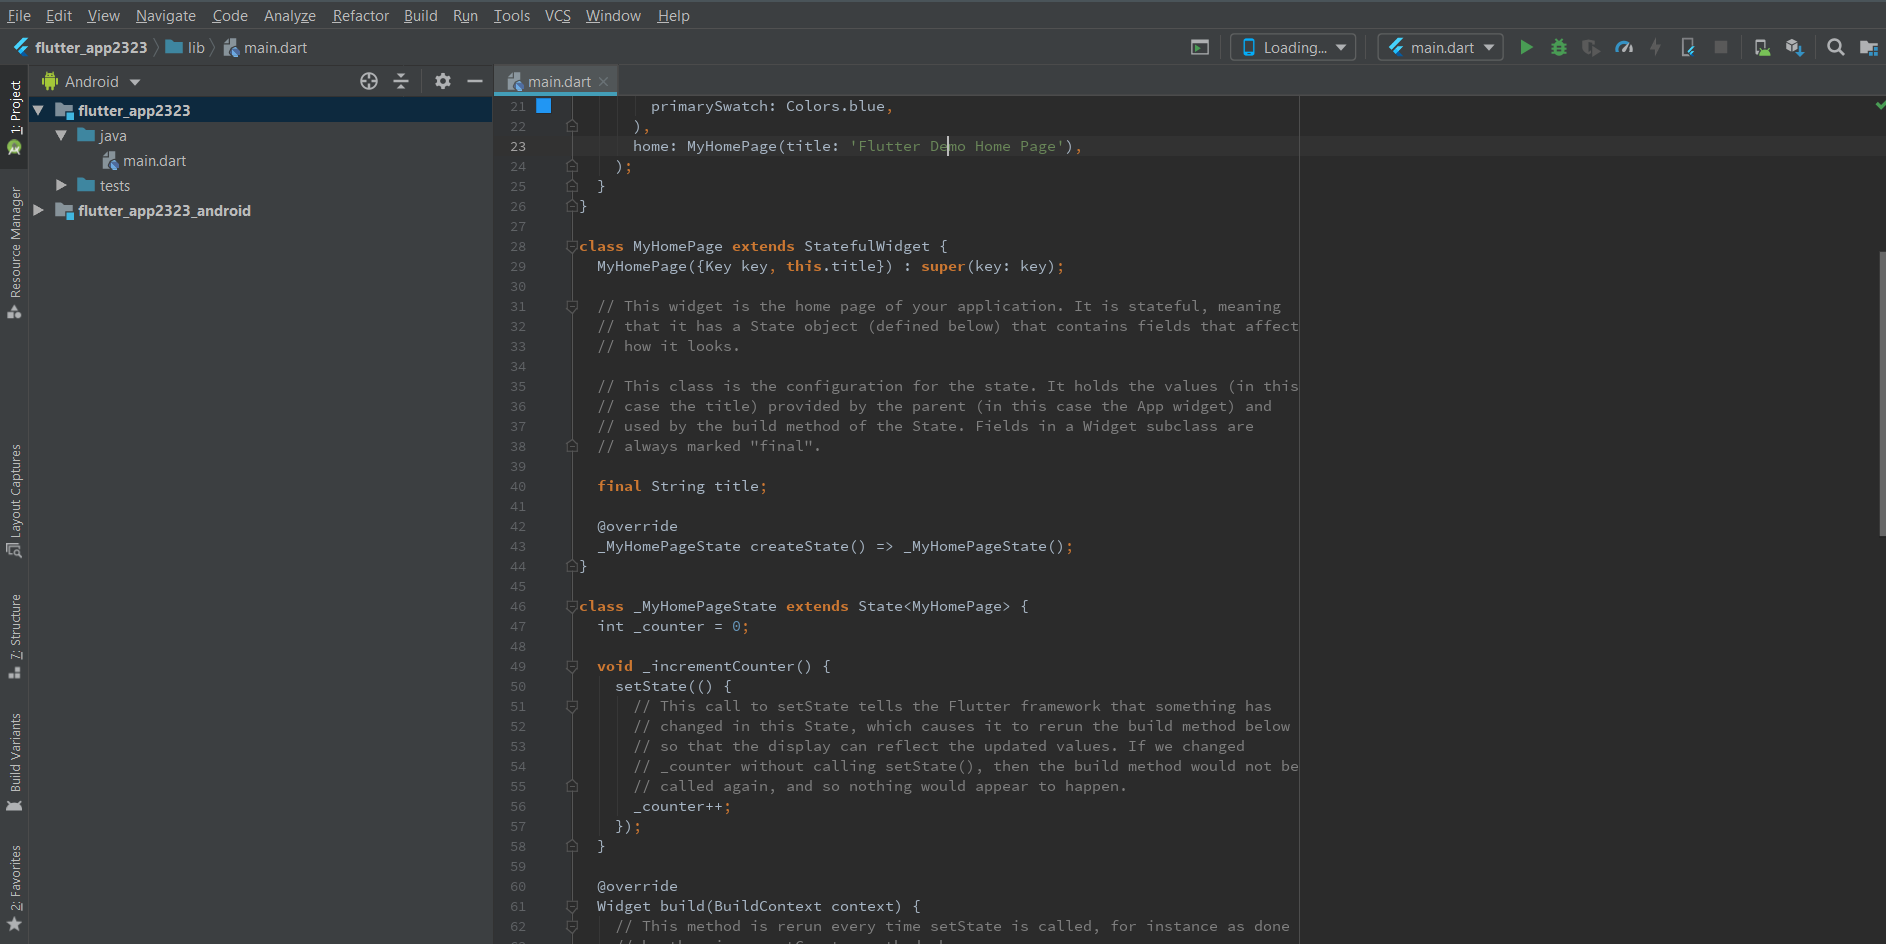
Task: Fold the _incrementCounter method at line 49
Action: tap(572, 666)
